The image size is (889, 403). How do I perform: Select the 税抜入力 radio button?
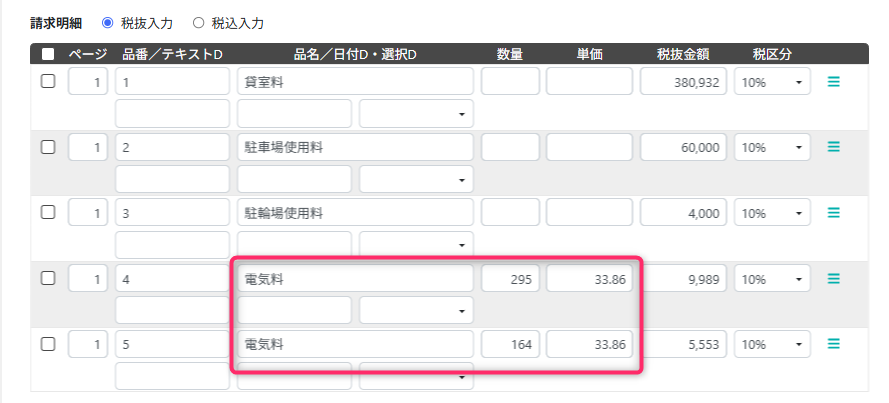coord(108,22)
